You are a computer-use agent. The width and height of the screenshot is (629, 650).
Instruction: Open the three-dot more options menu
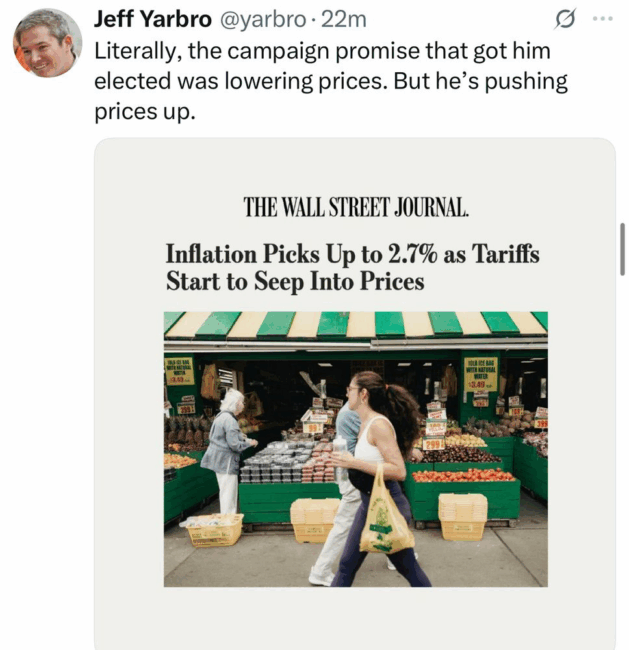point(602,19)
